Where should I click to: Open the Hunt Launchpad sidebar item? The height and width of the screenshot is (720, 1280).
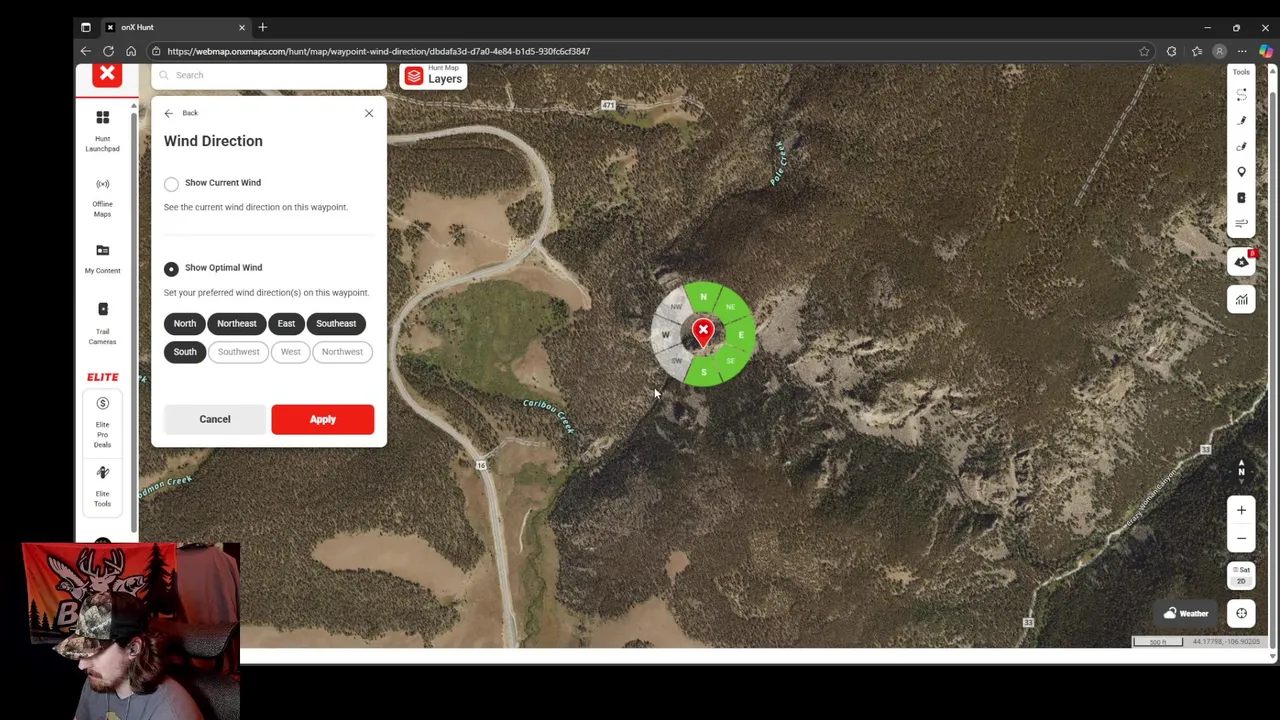click(x=102, y=130)
